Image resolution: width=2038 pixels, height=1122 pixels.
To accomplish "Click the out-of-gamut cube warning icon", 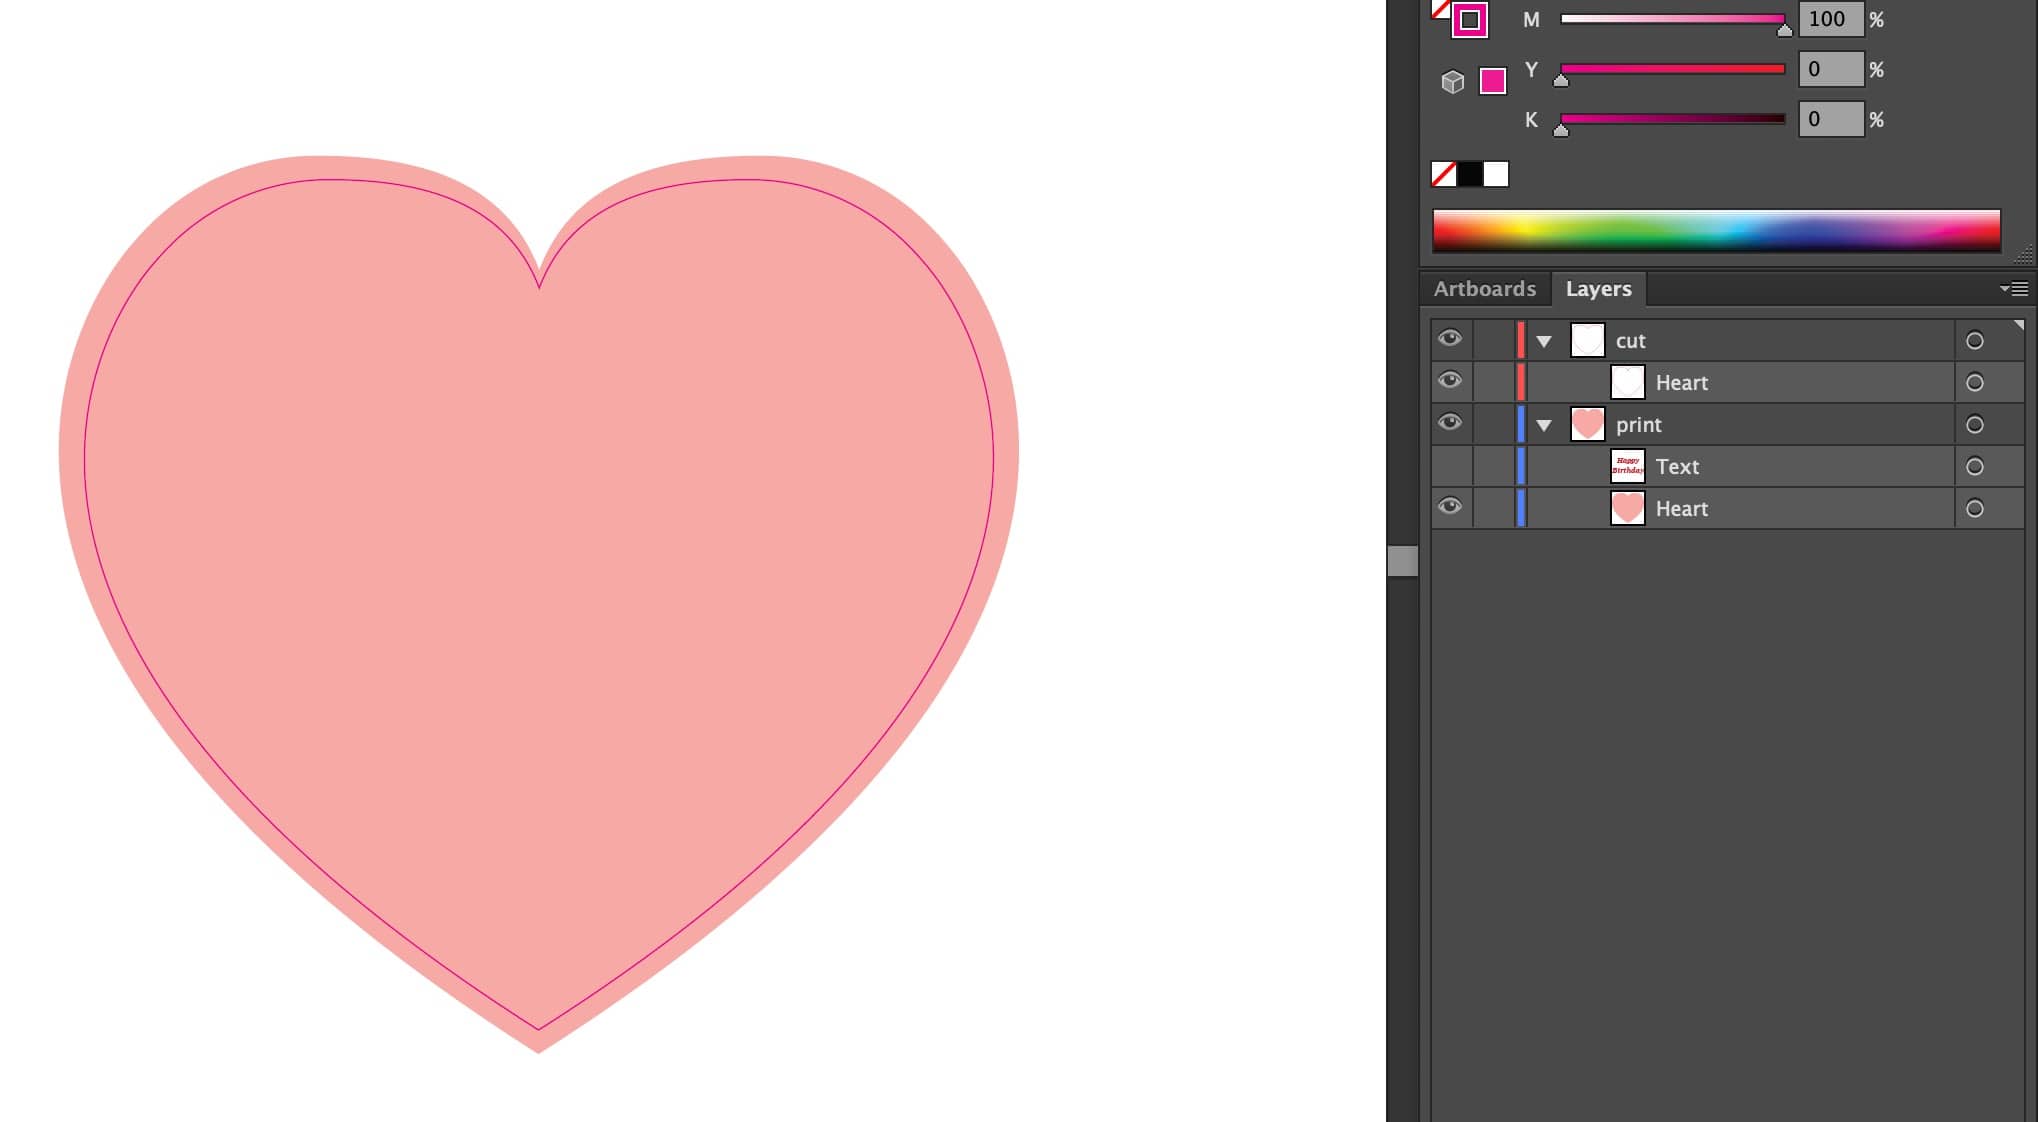I will (1452, 81).
